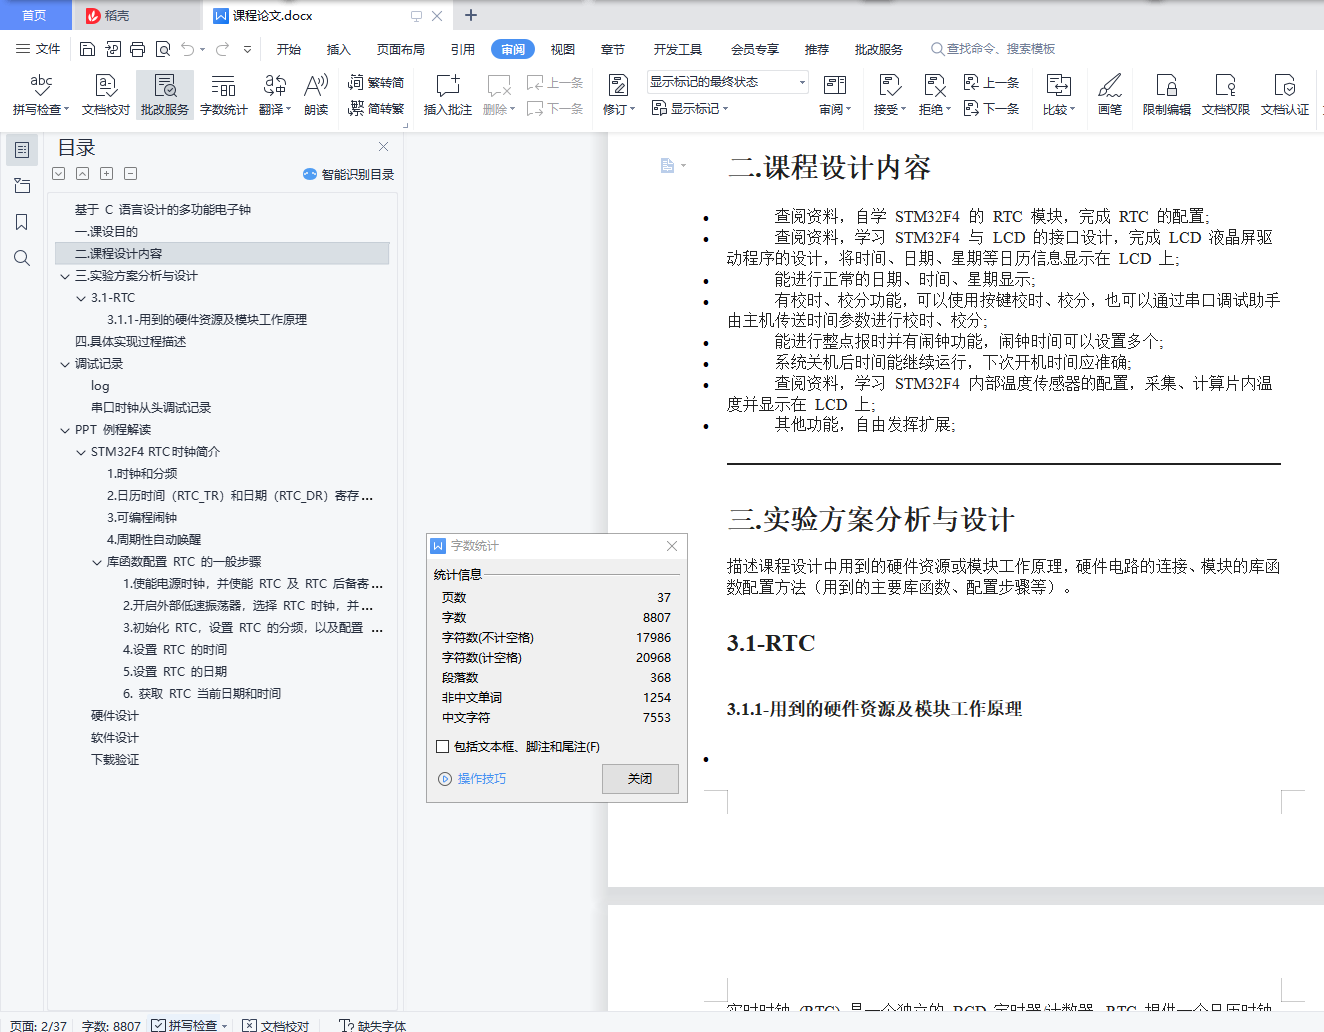Check 包括文本框、脚注和尾注 checkbox
Image resolution: width=1324 pixels, height=1032 pixels.
442,746
